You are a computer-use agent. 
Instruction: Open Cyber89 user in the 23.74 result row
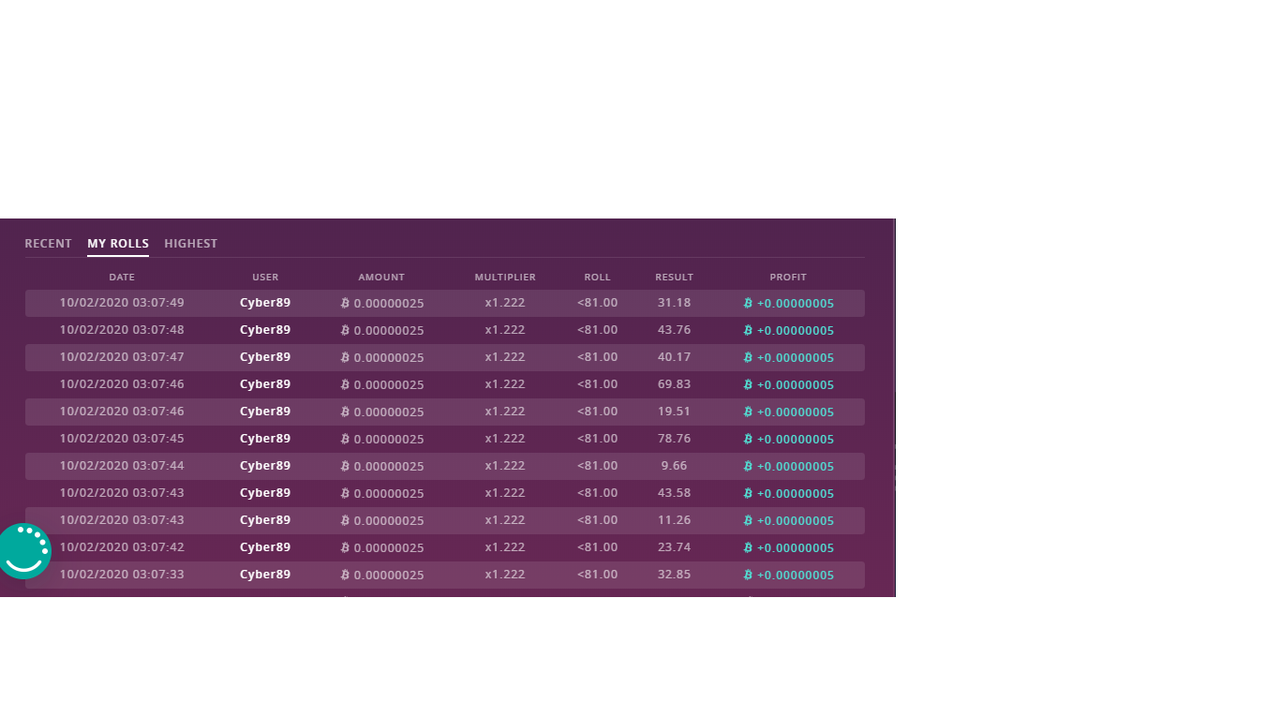tap(265, 547)
